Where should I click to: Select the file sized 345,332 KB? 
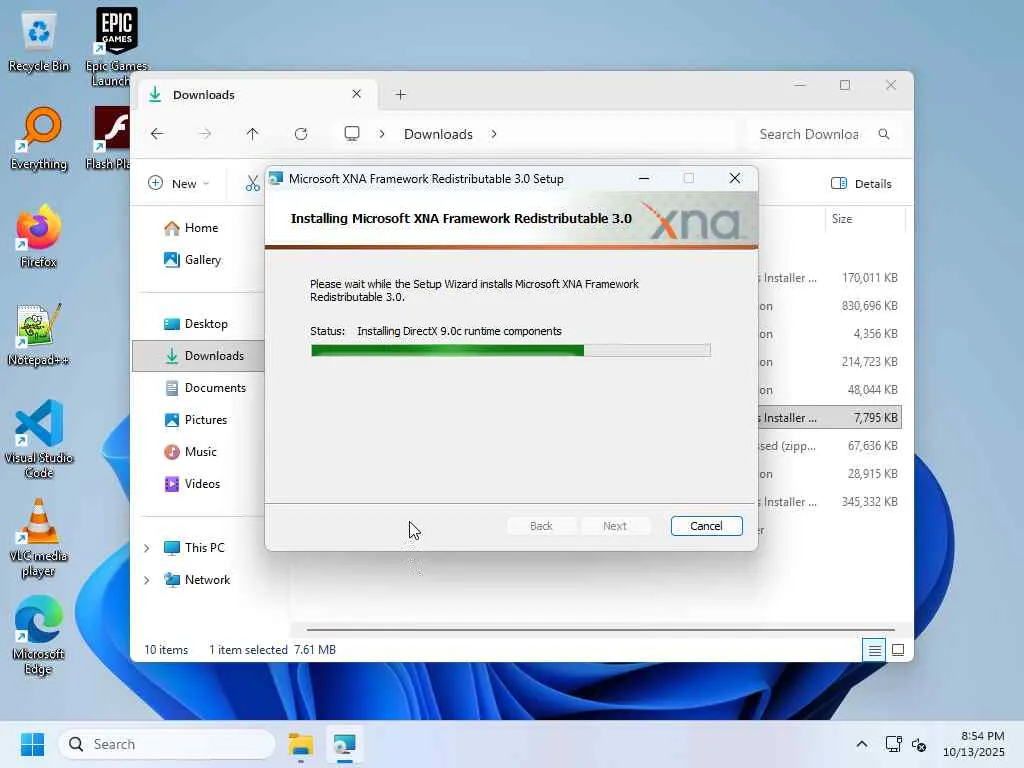pos(829,502)
